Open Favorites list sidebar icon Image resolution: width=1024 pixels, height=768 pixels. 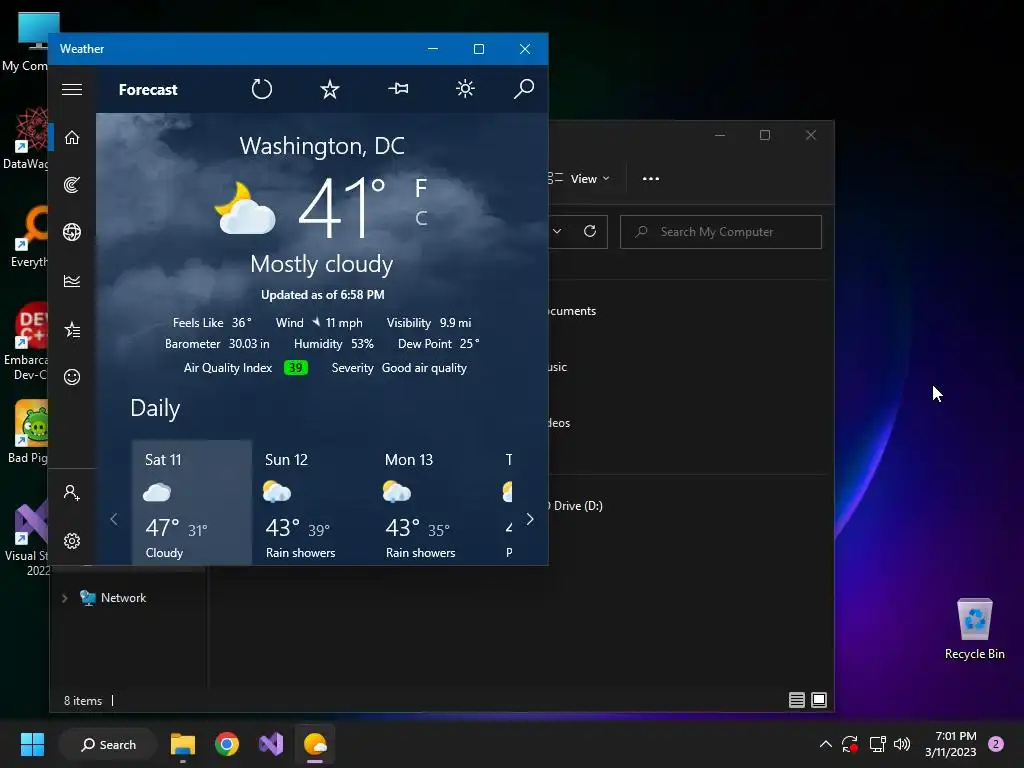72,329
